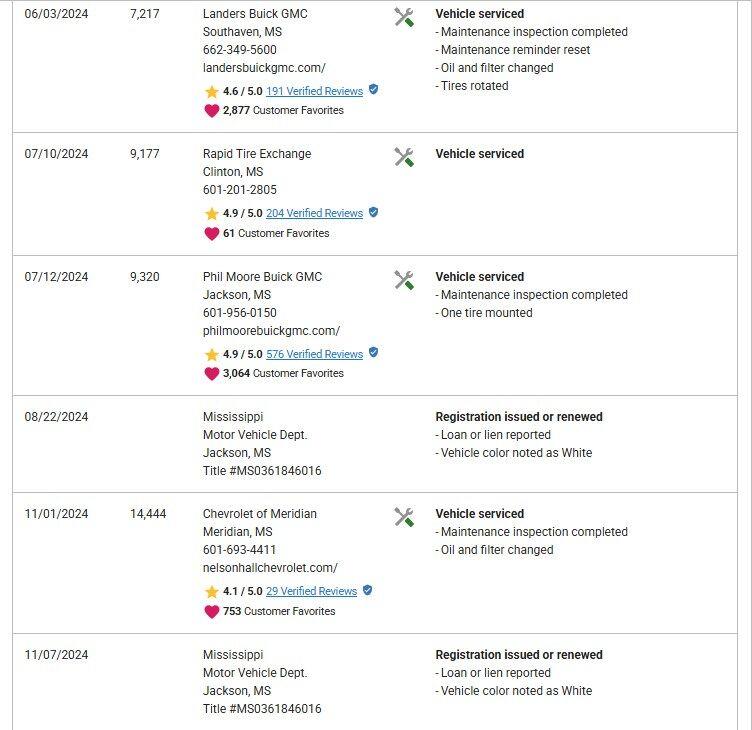752x730 pixels.
Task: Open the 576 Verified Reviews link
Action: tap(314, 354)
